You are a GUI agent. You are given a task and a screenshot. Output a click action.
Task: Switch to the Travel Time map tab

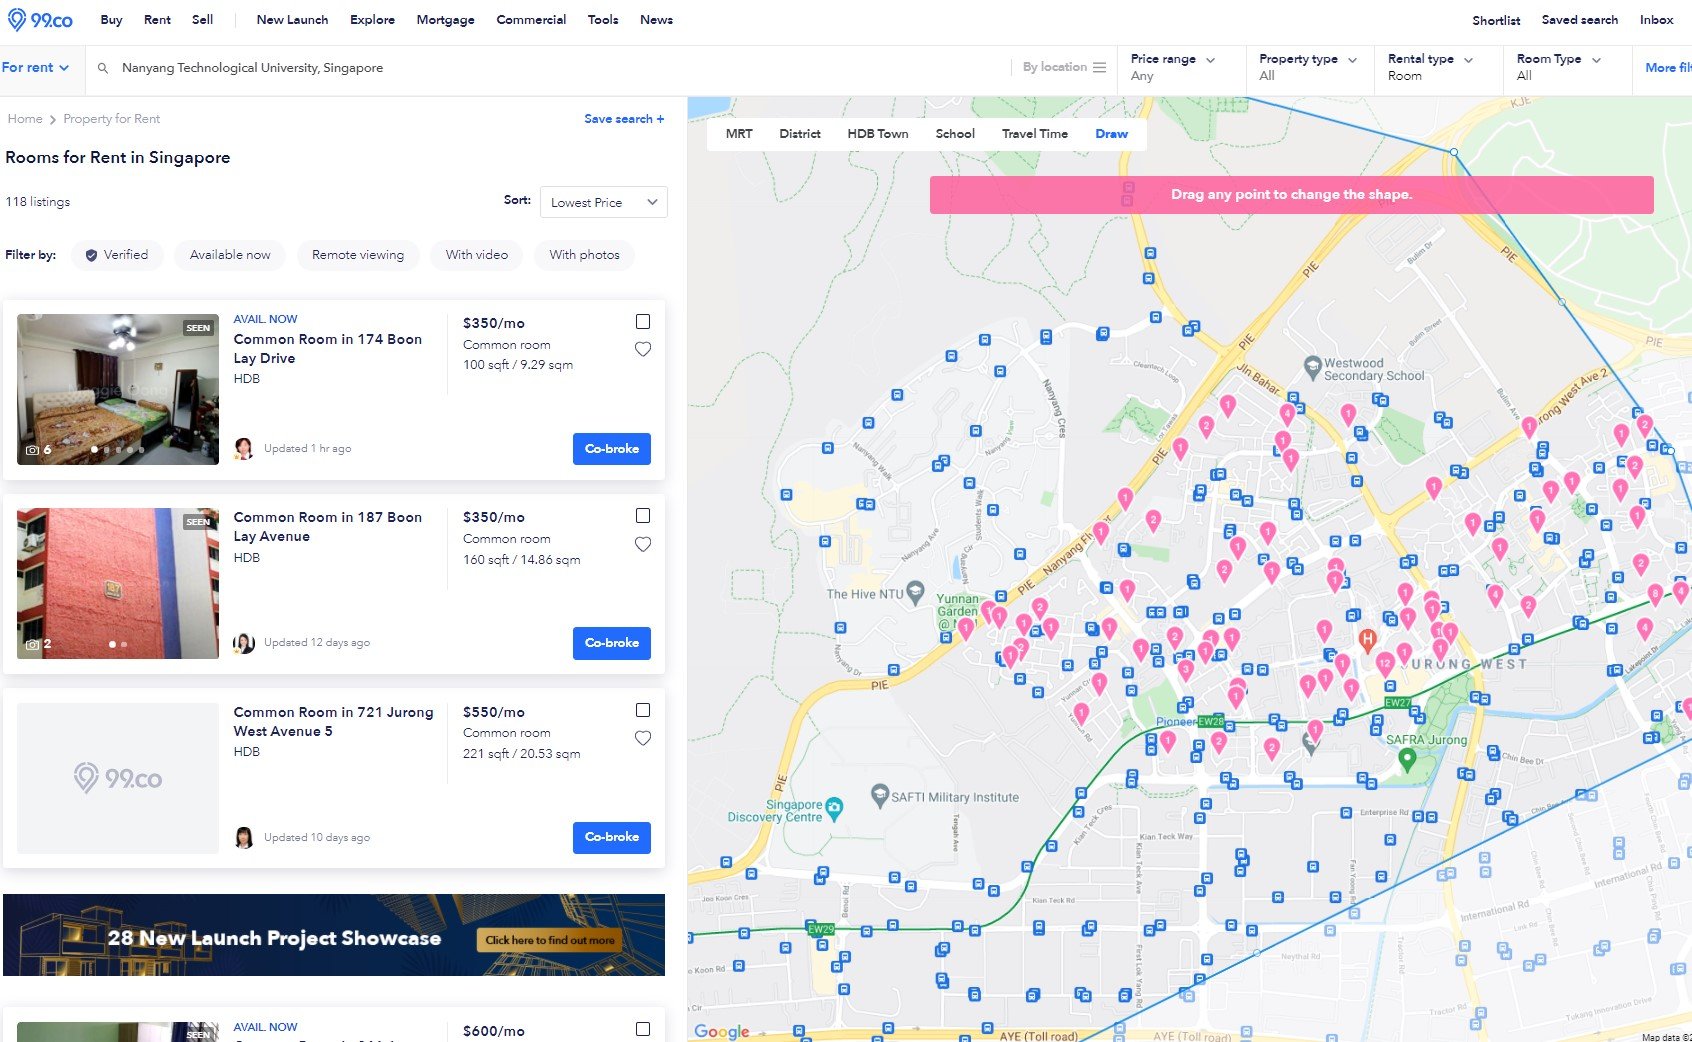1035,134
